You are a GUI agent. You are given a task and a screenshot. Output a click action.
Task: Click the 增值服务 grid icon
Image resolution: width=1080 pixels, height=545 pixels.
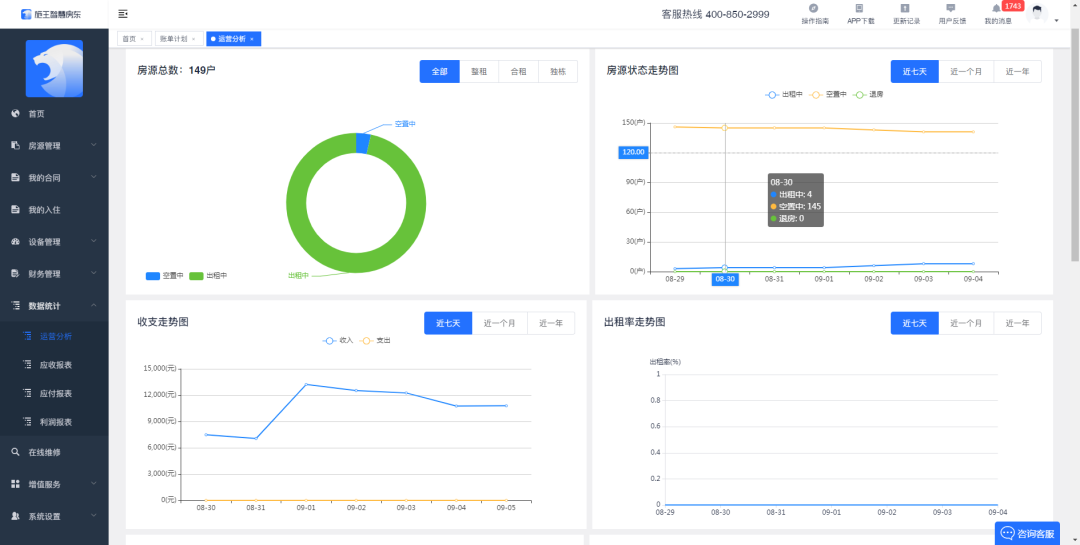click(x=15, y=484)
